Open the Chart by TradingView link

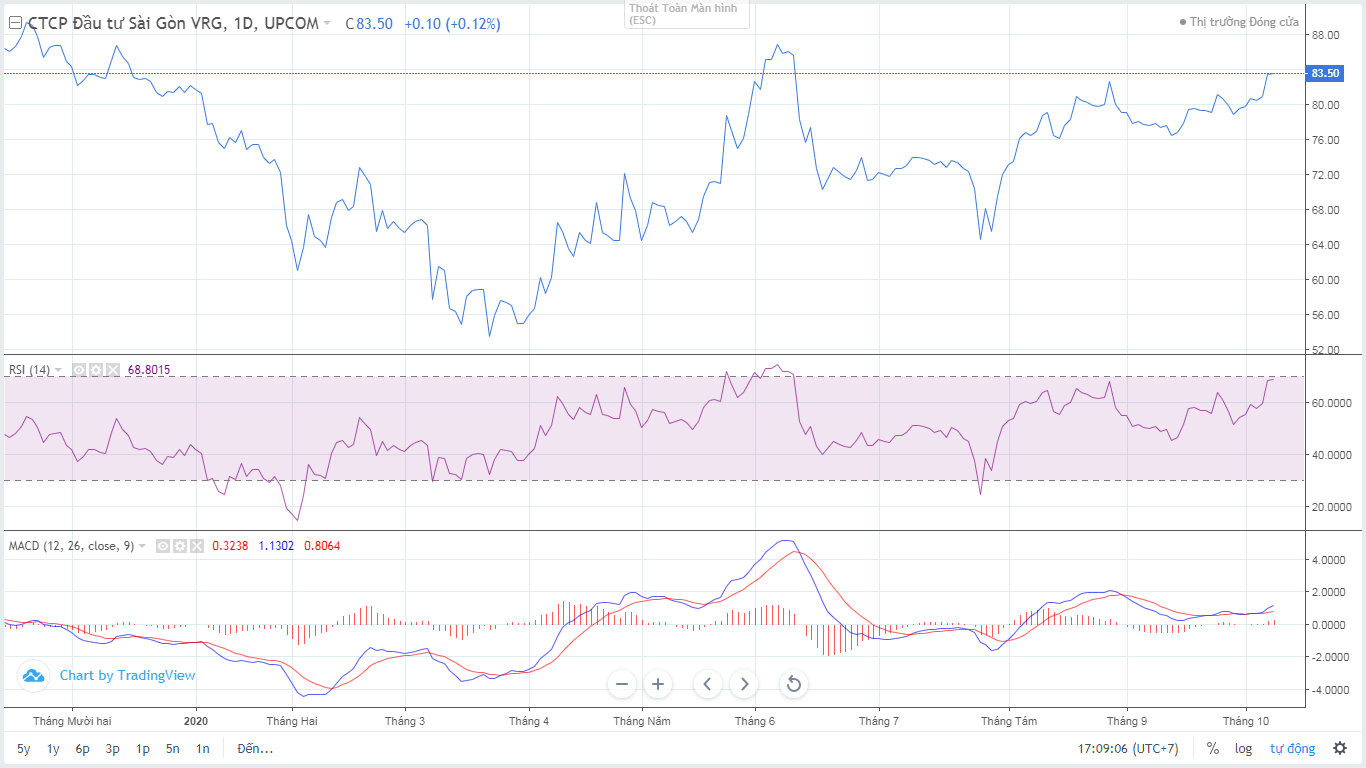pos(127,675)
